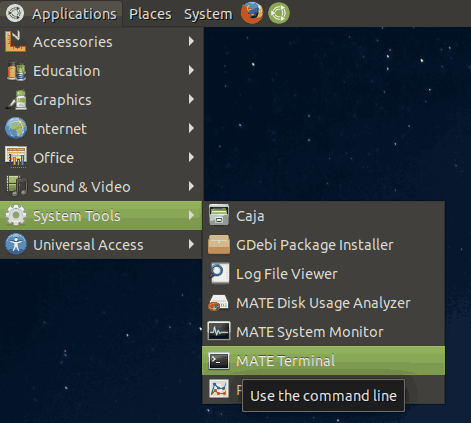Click the green Ubuntu MATE panel icon
471x423 pixels.
(279, 13)
